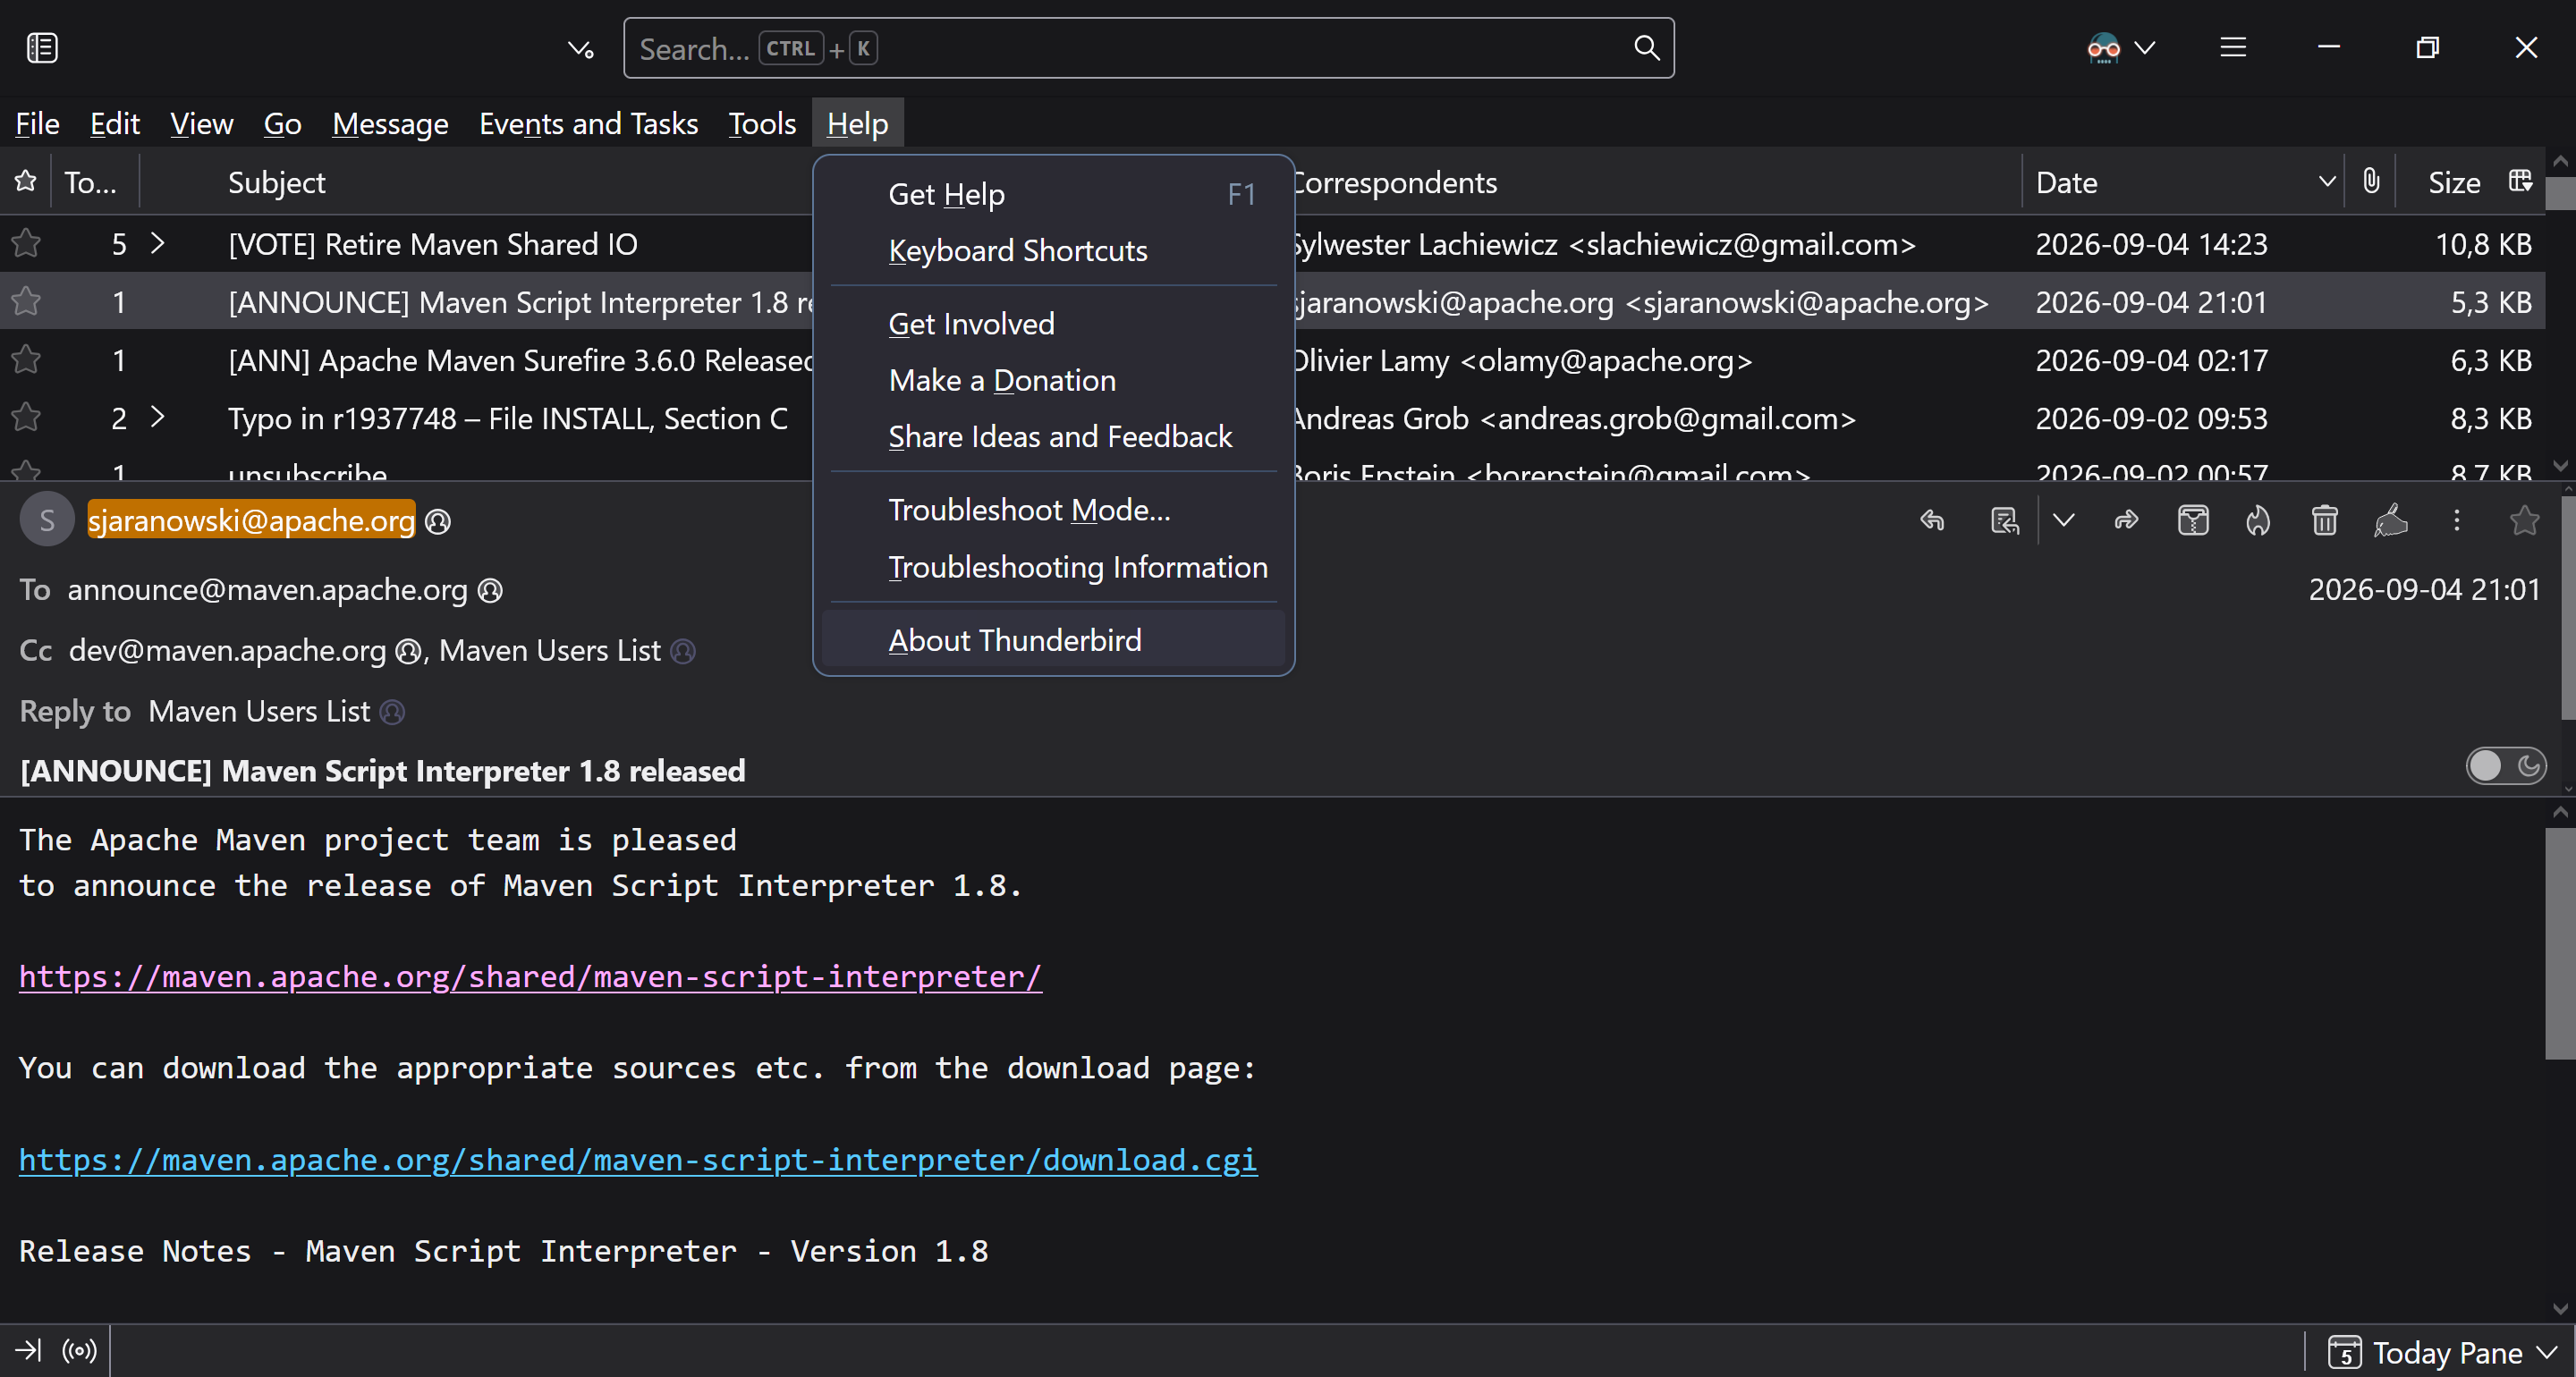Viewport: 2576px width, 1377px height.
Task: Click the message body vertical scrollbar
Action: pyautogui.click(x=2560, y=942)
